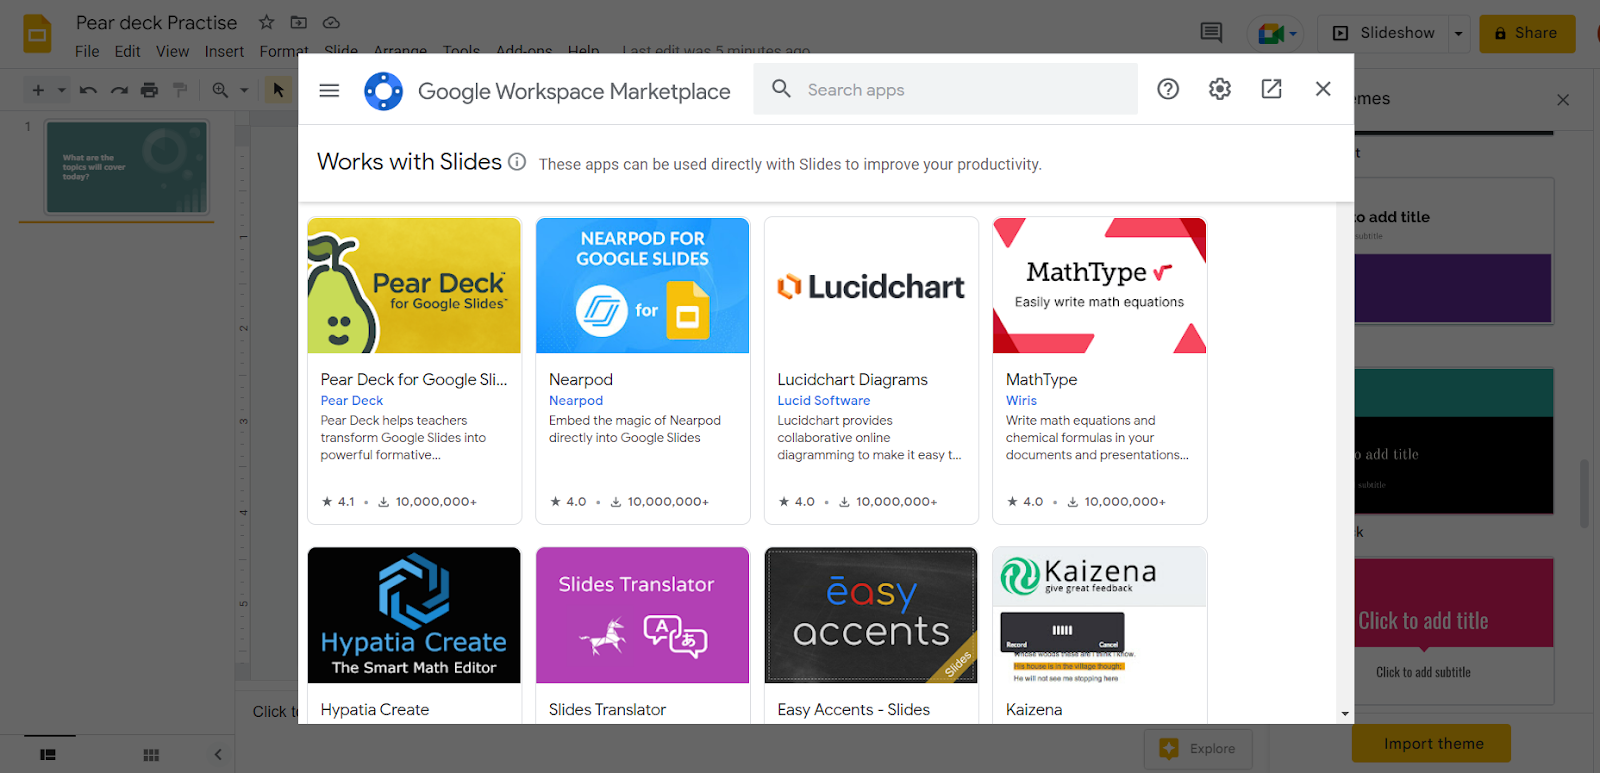Click the Lucid Software developer link

(824, 401)
